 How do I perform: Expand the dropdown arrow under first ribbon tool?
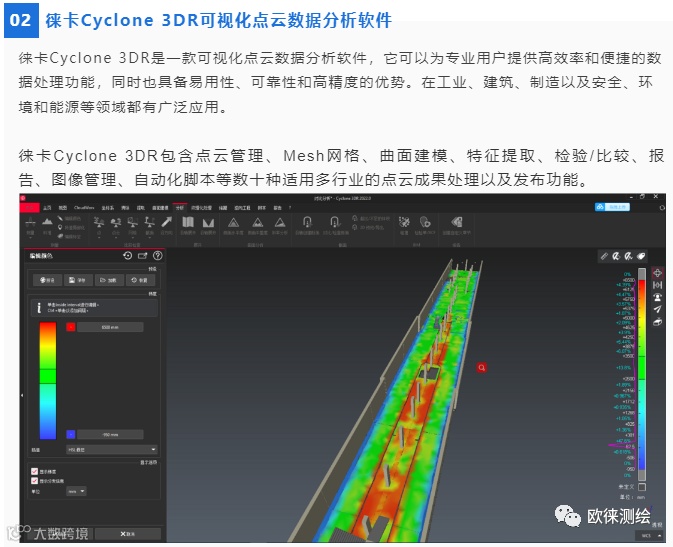[x=30, y=238]
